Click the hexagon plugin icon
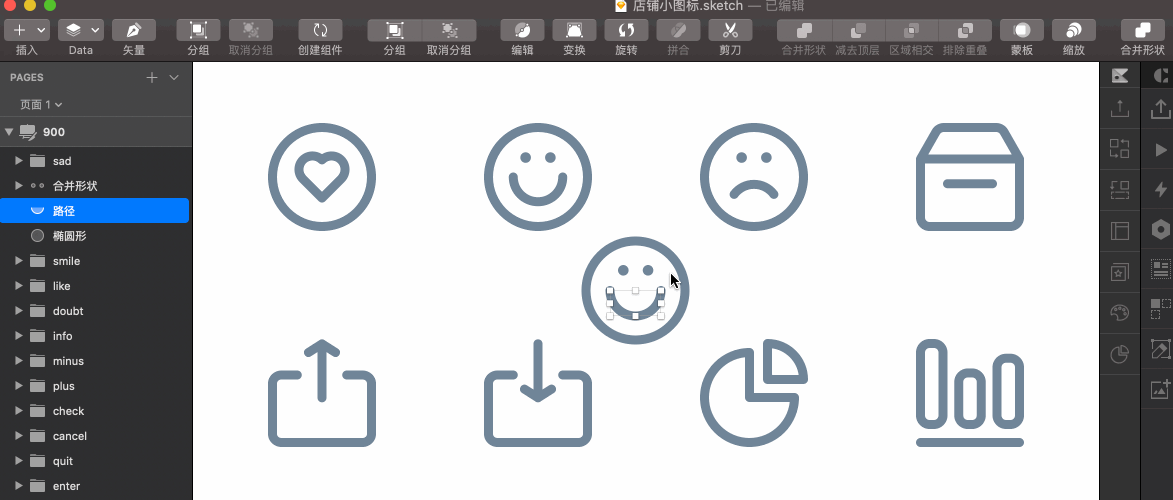The height and width of the screenshot is (500, 1173). (1161, 230)
